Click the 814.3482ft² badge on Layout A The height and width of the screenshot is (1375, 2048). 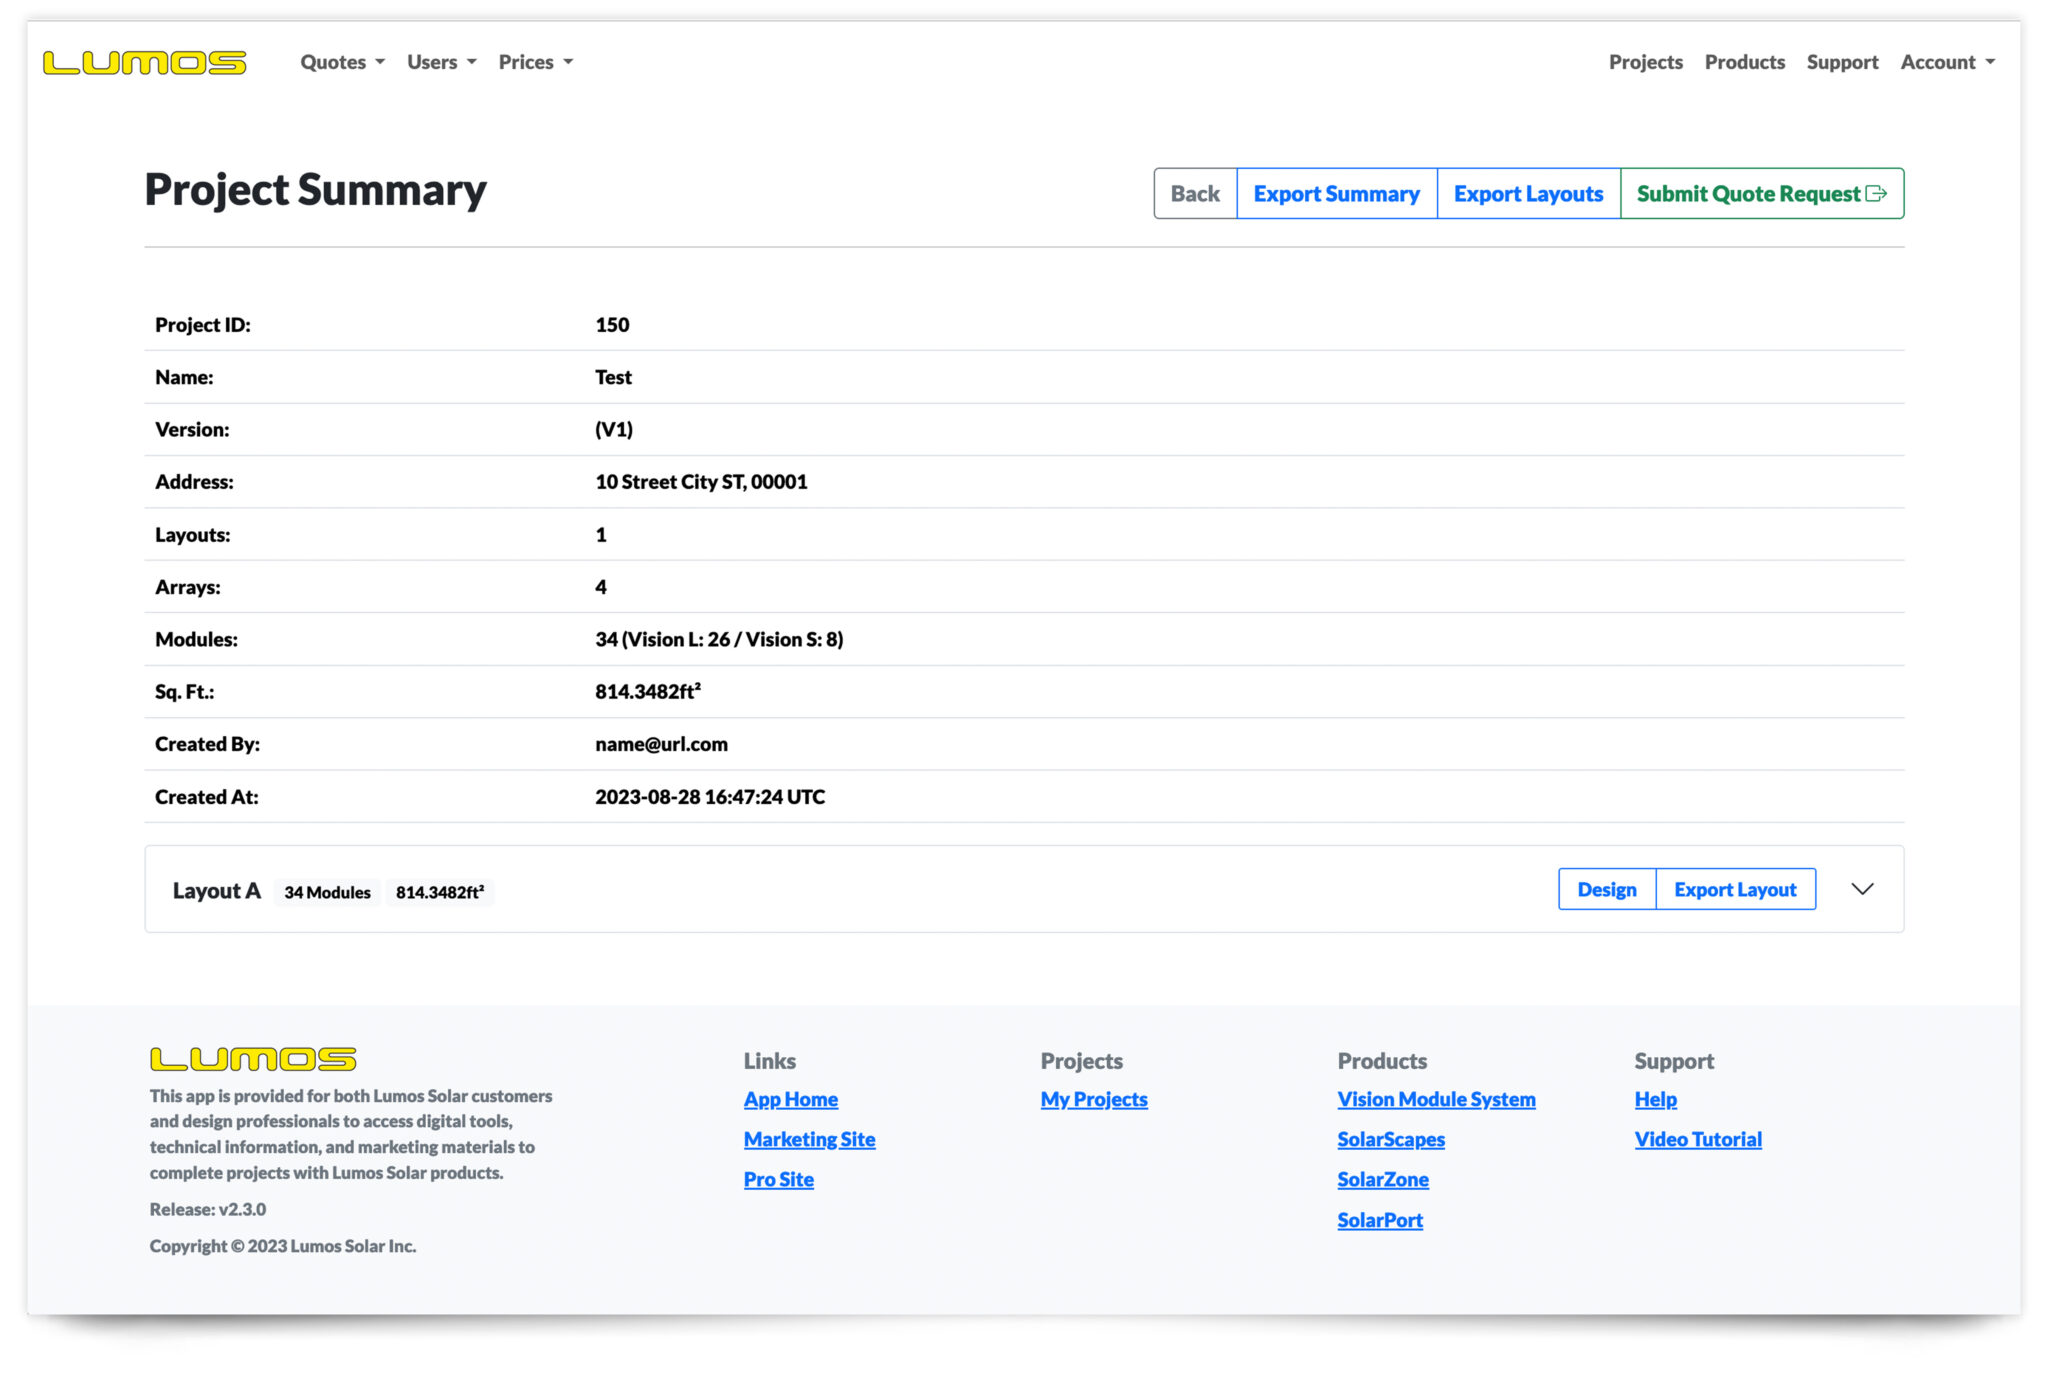click(x=440, y=892)
